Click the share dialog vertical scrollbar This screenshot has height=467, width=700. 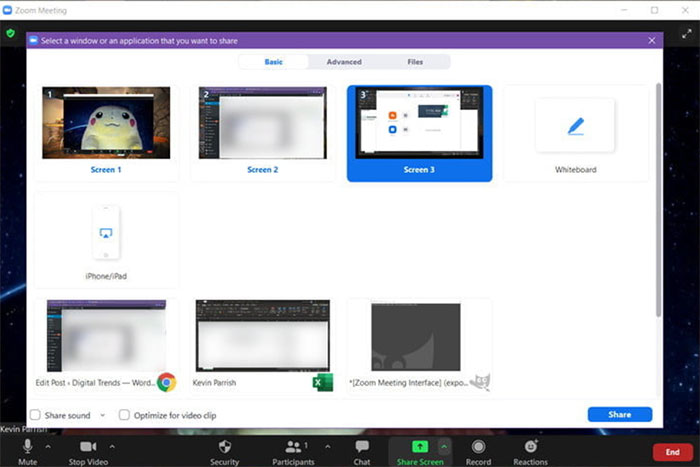click(x=657, y=200)
